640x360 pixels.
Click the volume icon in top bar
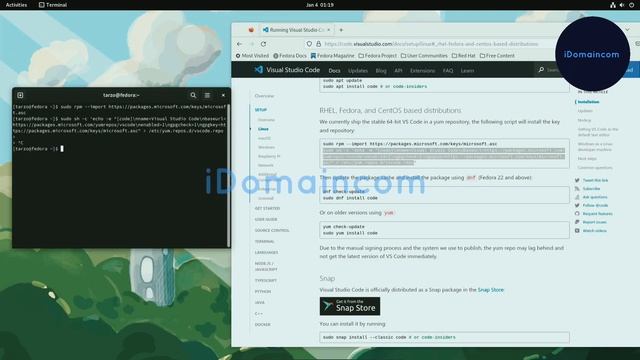tap(622, 5)
